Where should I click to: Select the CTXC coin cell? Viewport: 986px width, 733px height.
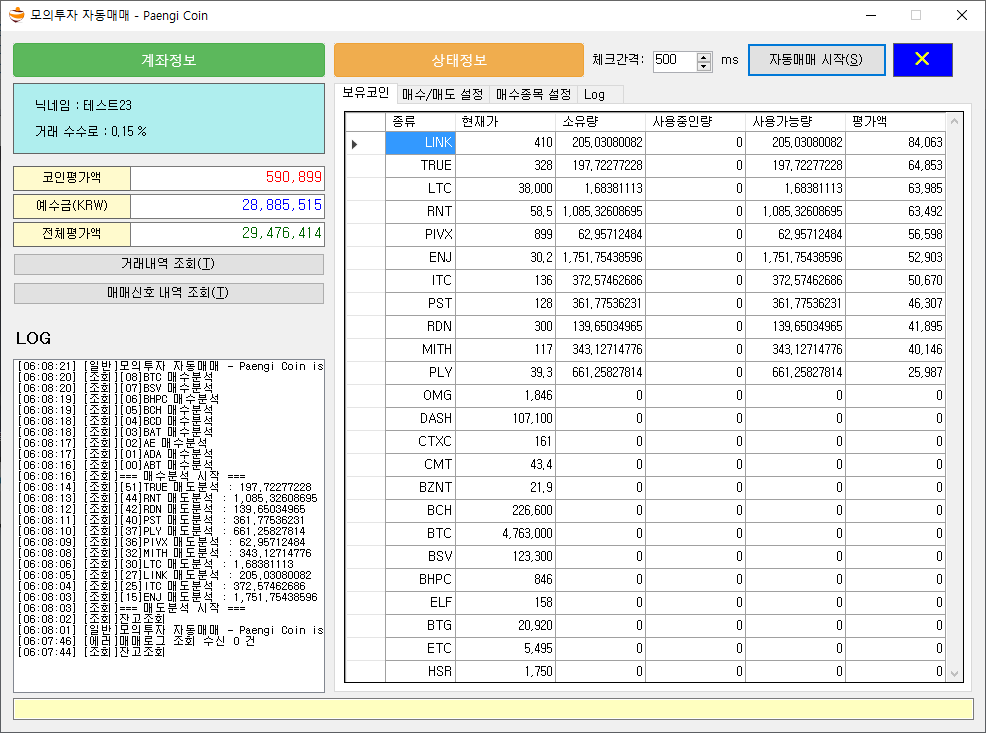pyautogui.click(x=420, y=441)
